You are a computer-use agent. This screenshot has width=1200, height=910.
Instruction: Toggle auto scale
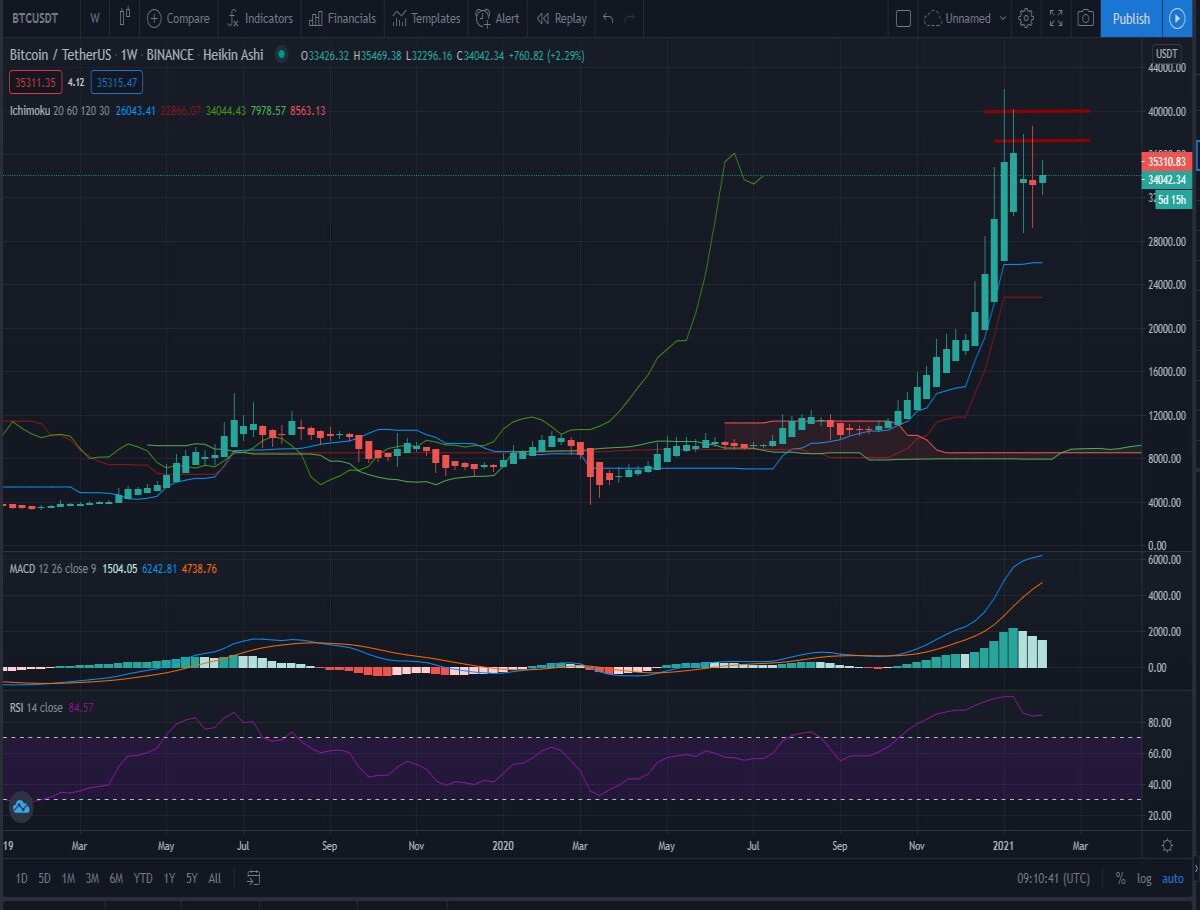tap(1173, 878)
